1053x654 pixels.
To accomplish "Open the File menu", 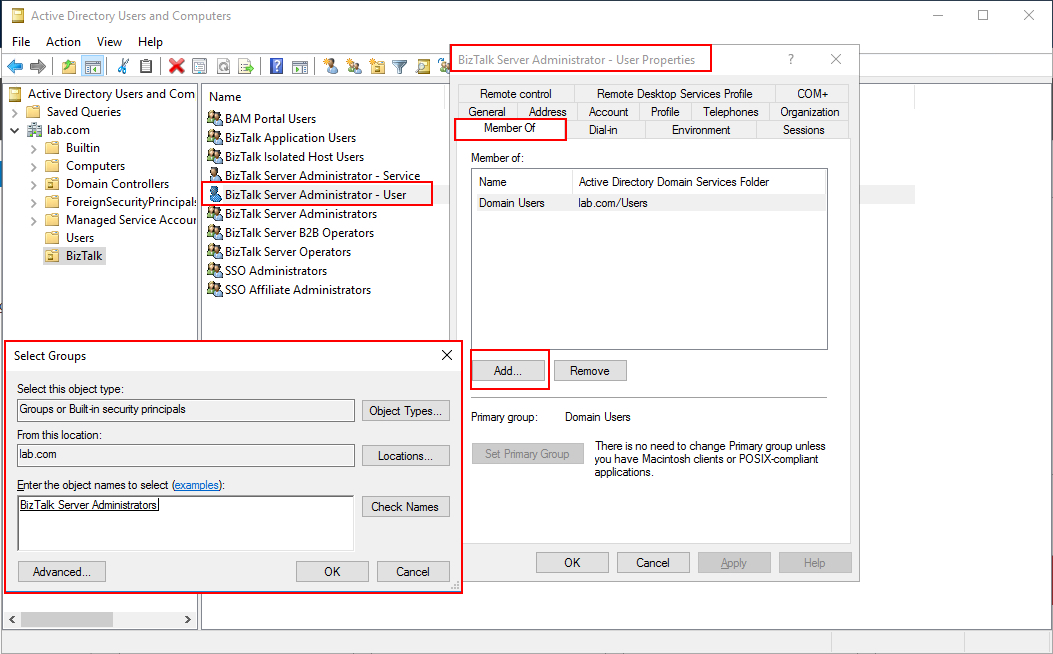I will (21, 42).
